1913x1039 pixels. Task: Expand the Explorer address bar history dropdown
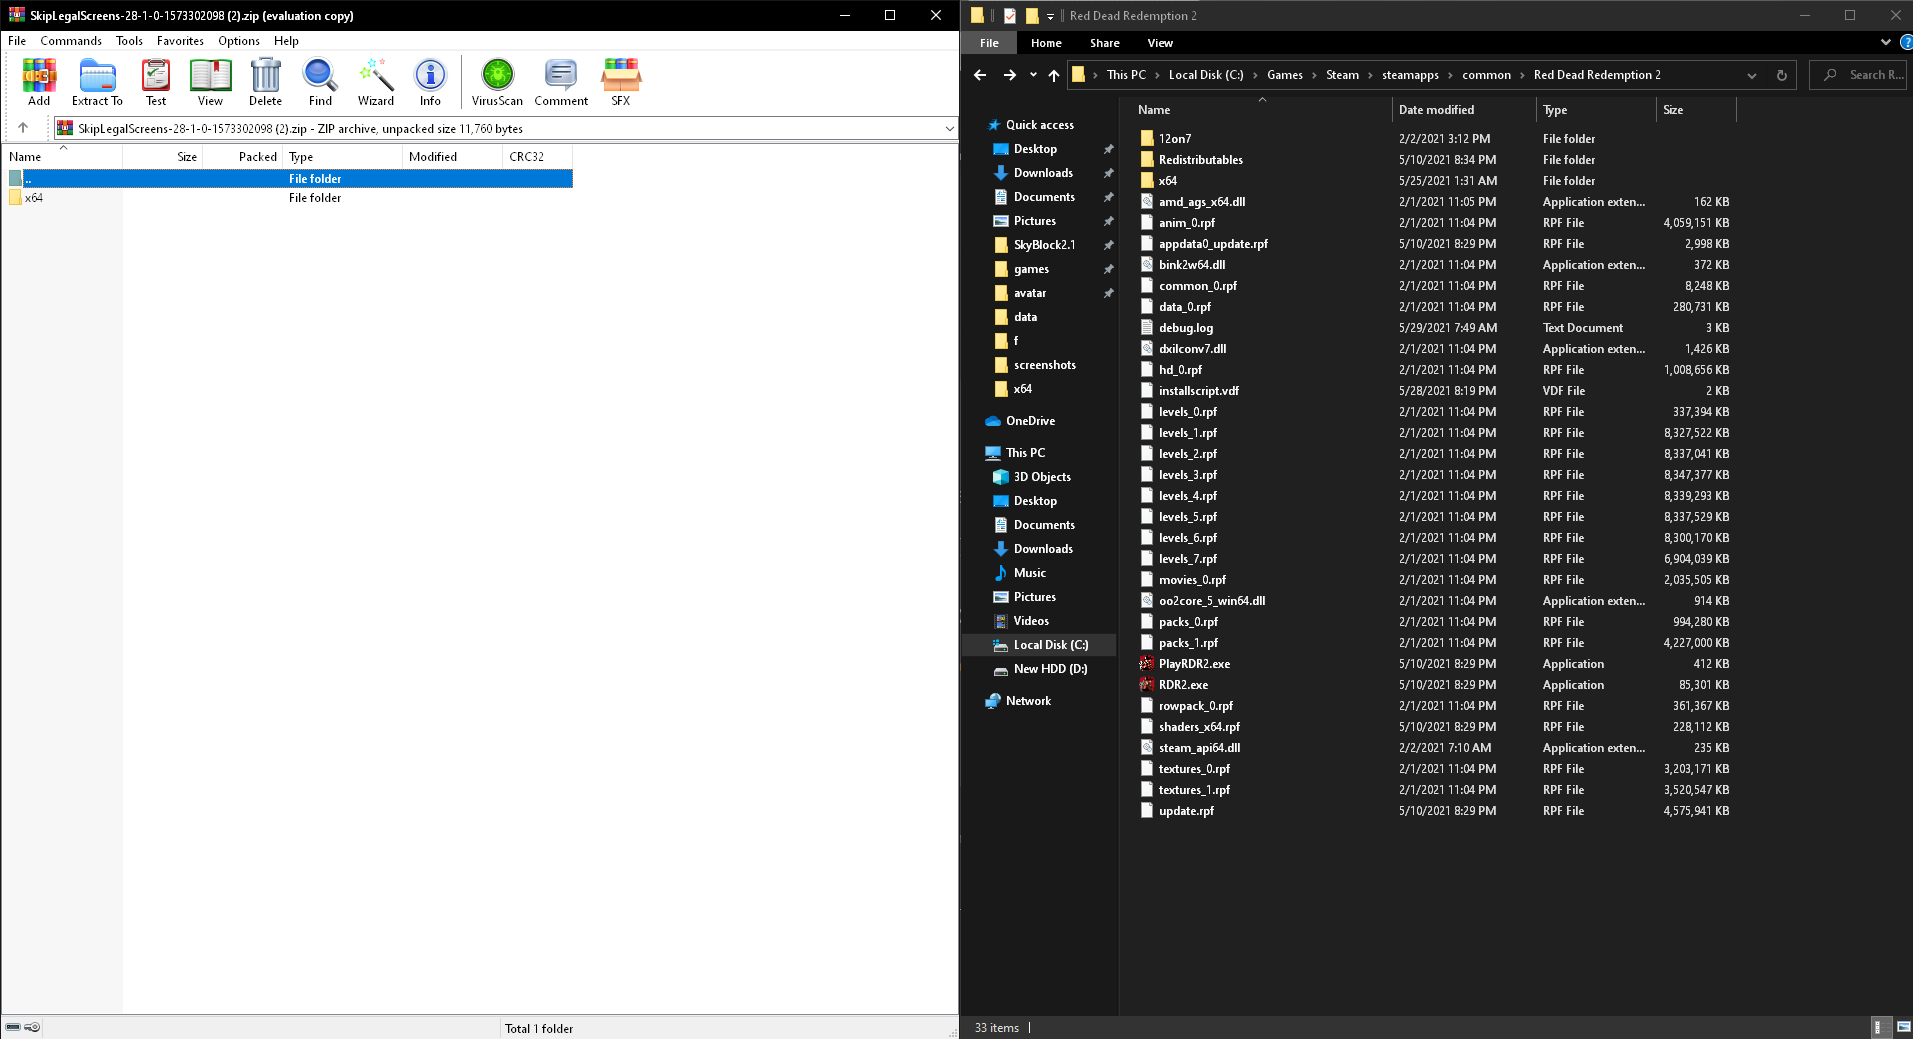click(x=1751, y=75)
